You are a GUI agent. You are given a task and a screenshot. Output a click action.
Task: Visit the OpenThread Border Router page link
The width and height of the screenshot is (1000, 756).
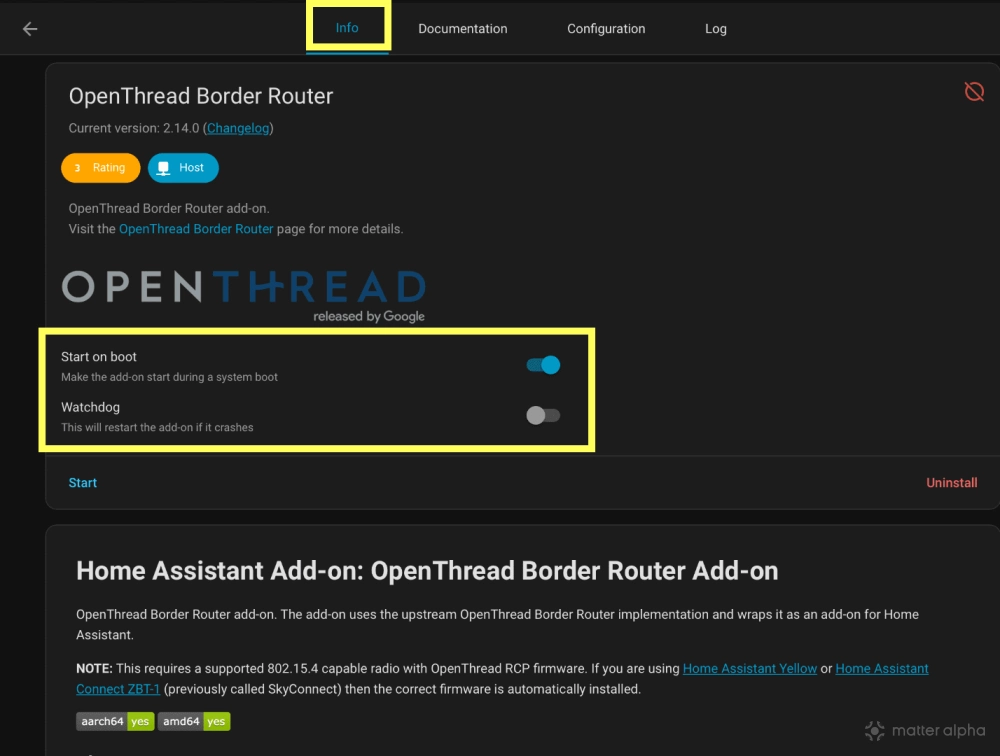pyautogui.click(x=196, y=228)
